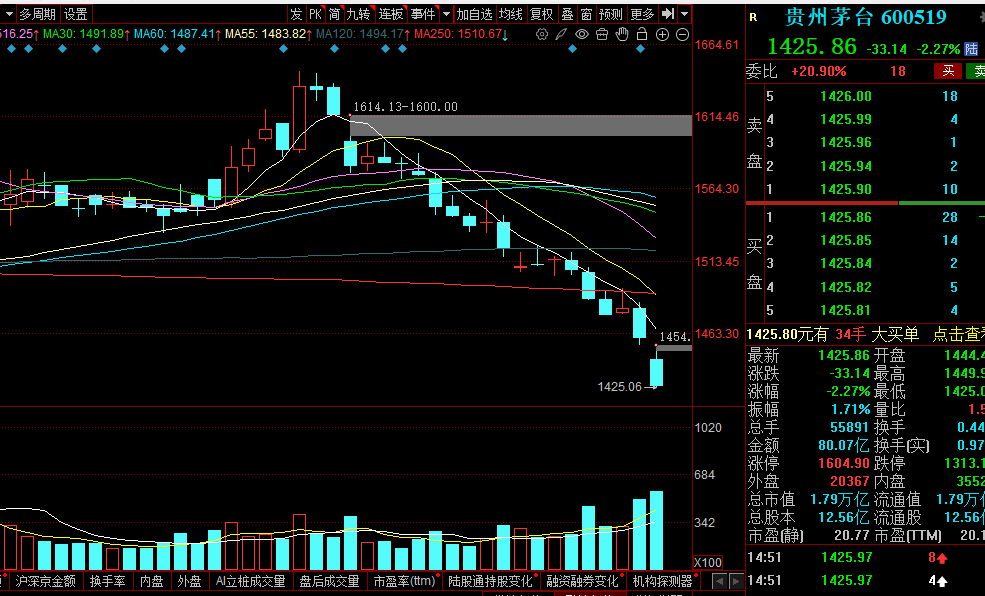The width and height of the screenshot is (985, 596).
Task: Expand the top-left dropdown arrow
Action: [8, 14]
